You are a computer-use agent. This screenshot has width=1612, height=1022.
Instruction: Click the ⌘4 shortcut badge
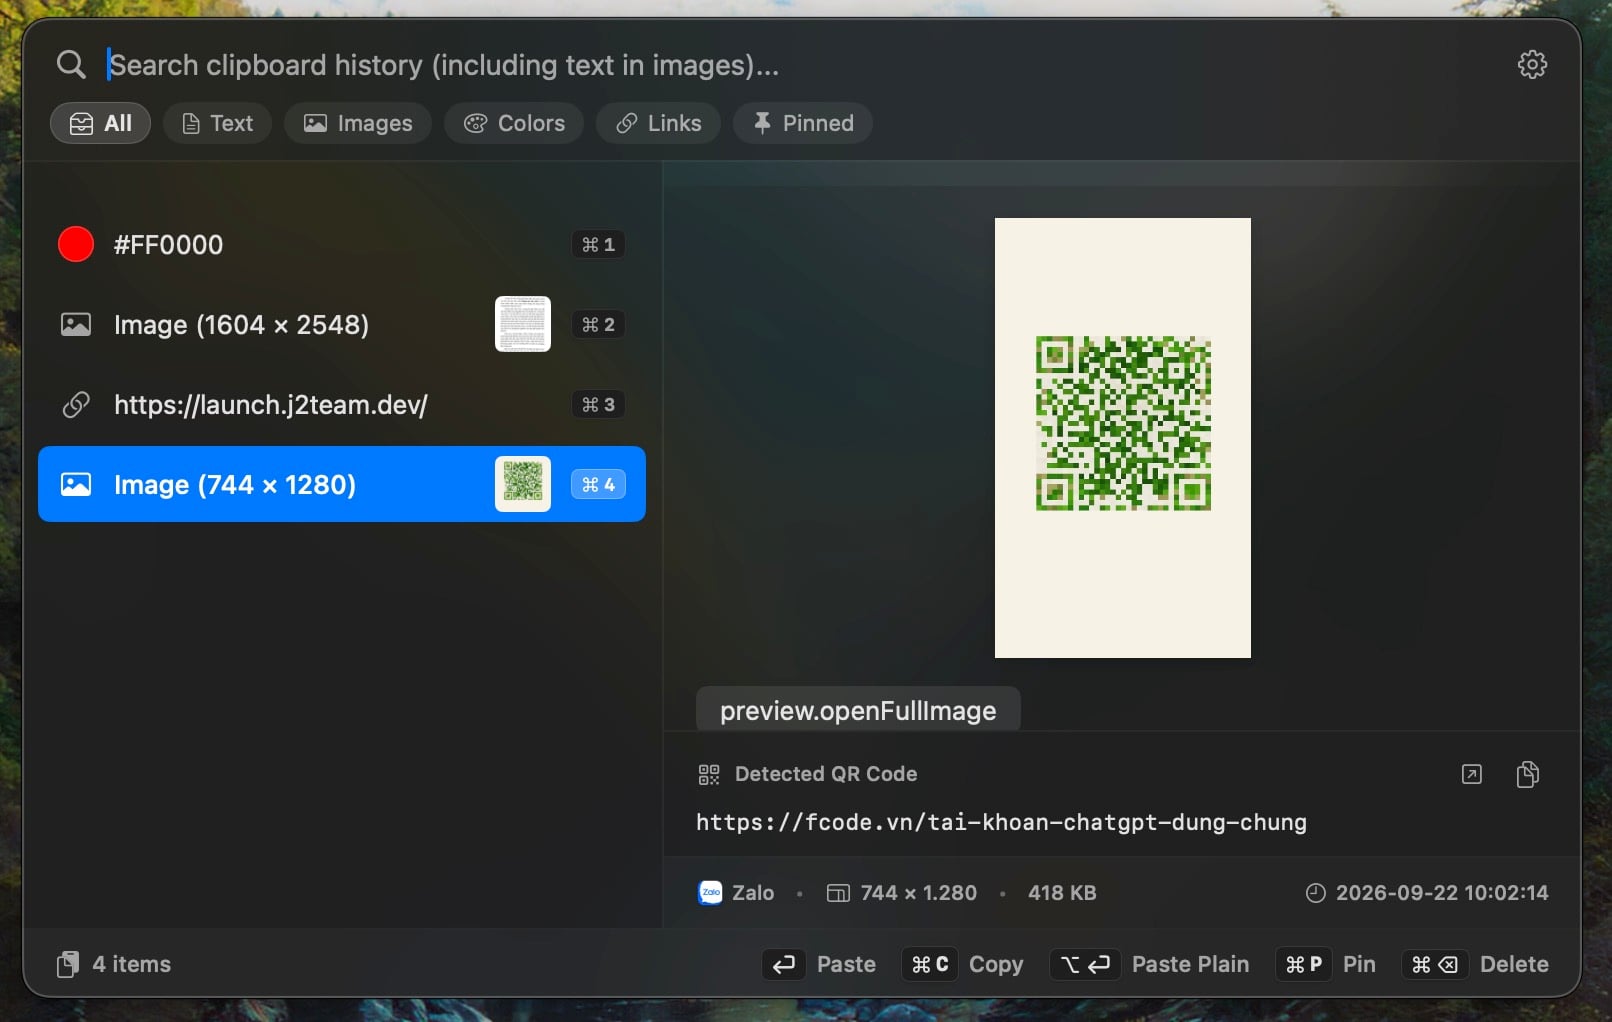[x=598, y=484]
